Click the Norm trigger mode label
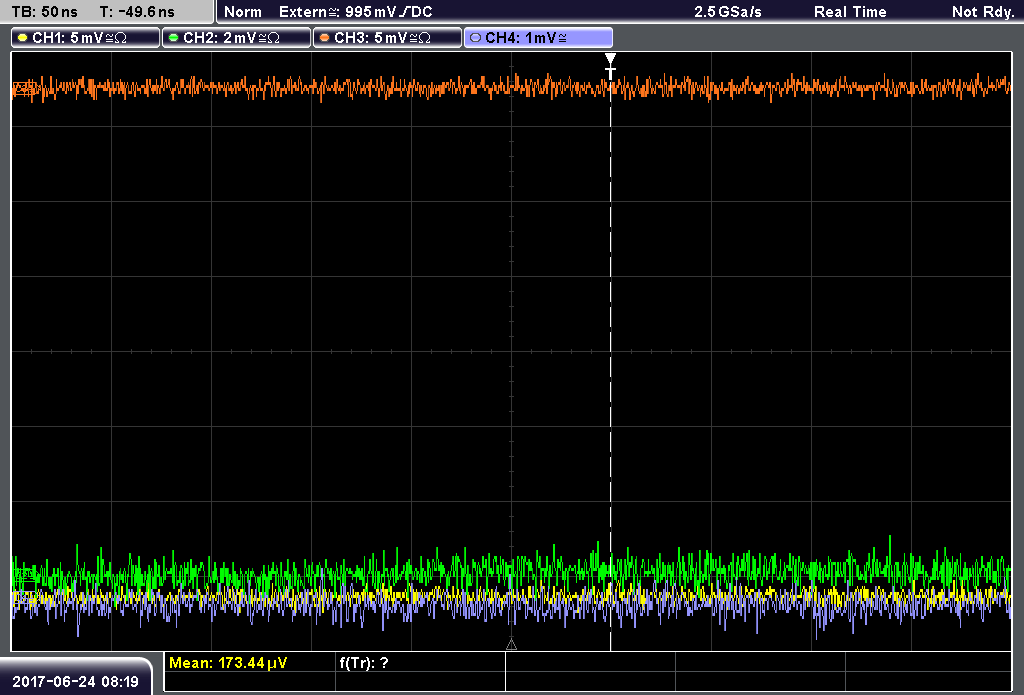Screen dimensions: 1024x695 click(243, 12)
